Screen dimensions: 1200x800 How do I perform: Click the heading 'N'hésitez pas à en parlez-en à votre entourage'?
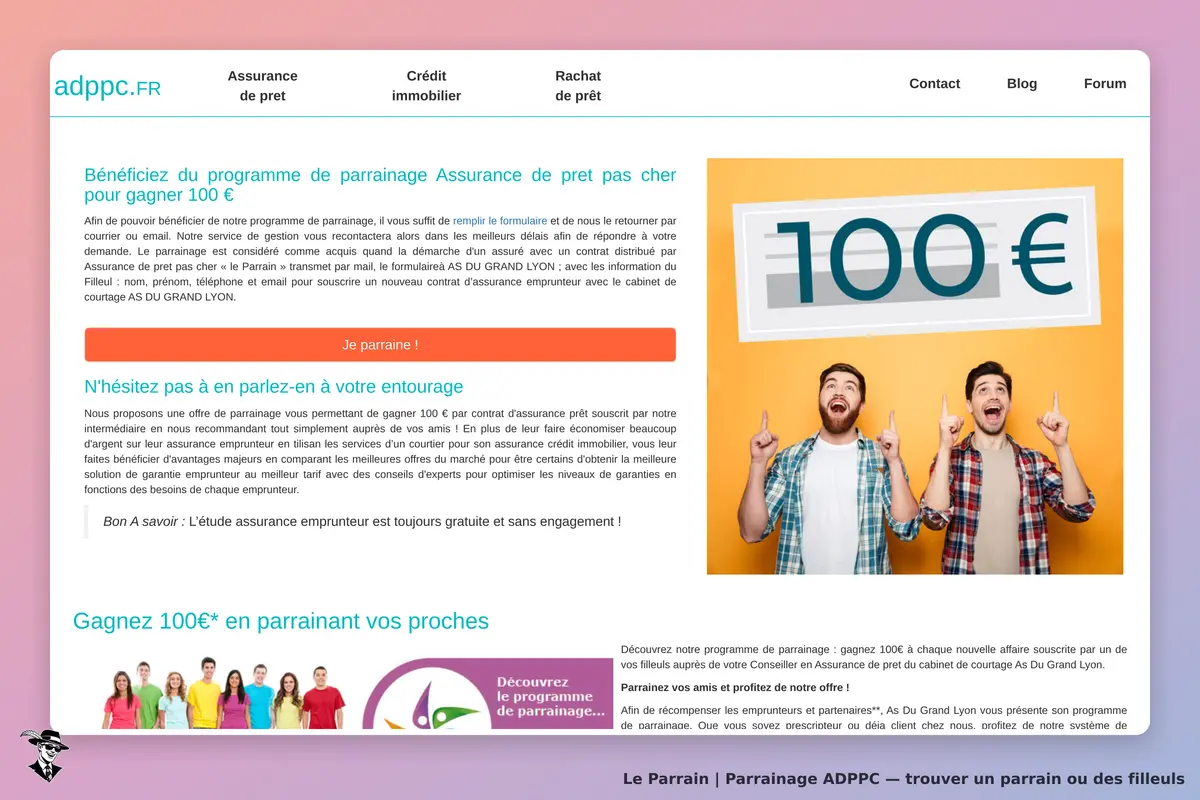tap(274, 386)
